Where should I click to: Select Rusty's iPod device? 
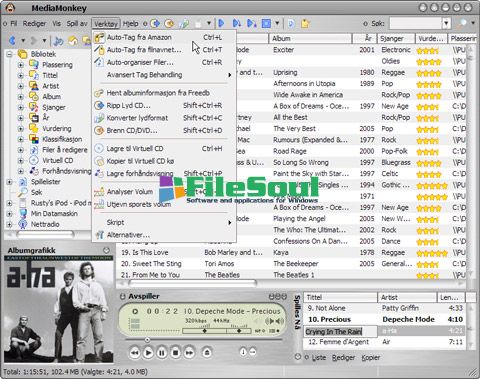tap(60, 203)
